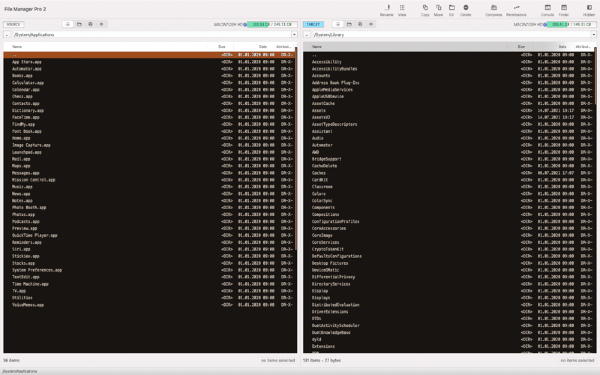Screen dimensions: 600x375
Task: Click the Finder toolbar icon
Action: pyautogui.click(x=564, y=10)
